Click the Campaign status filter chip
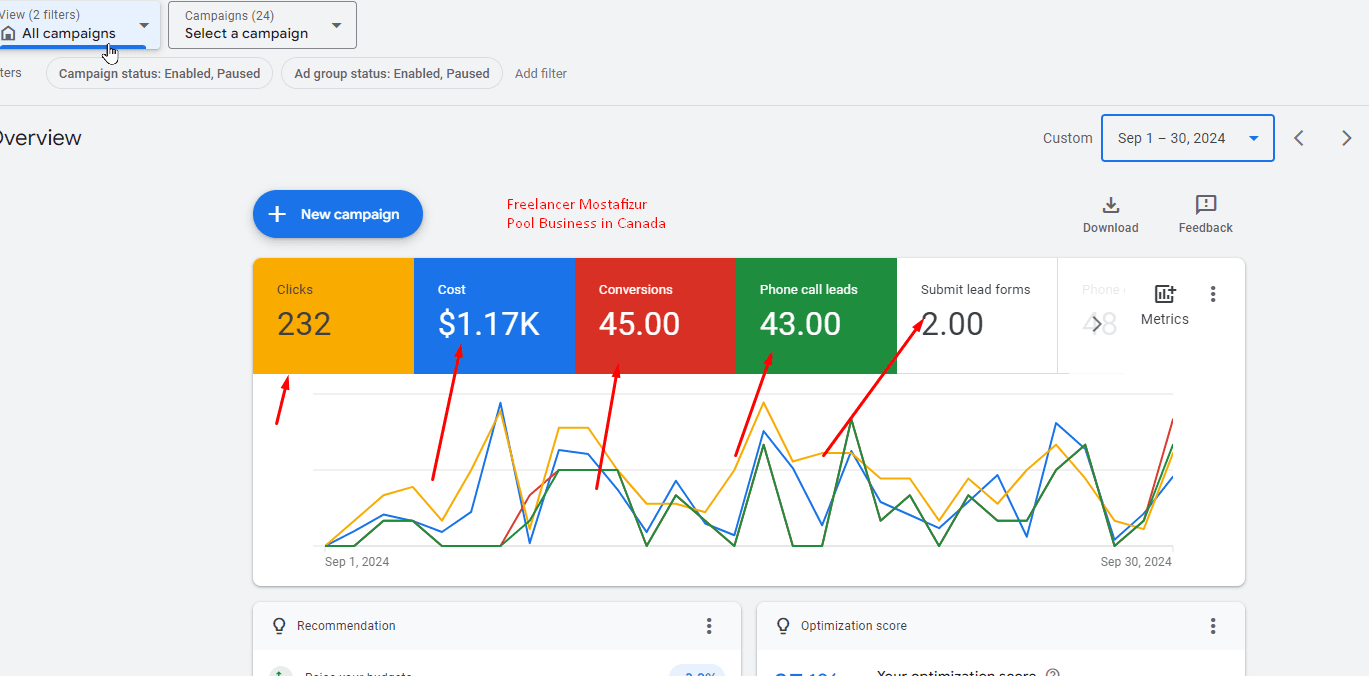 click(x=159, y=73)
